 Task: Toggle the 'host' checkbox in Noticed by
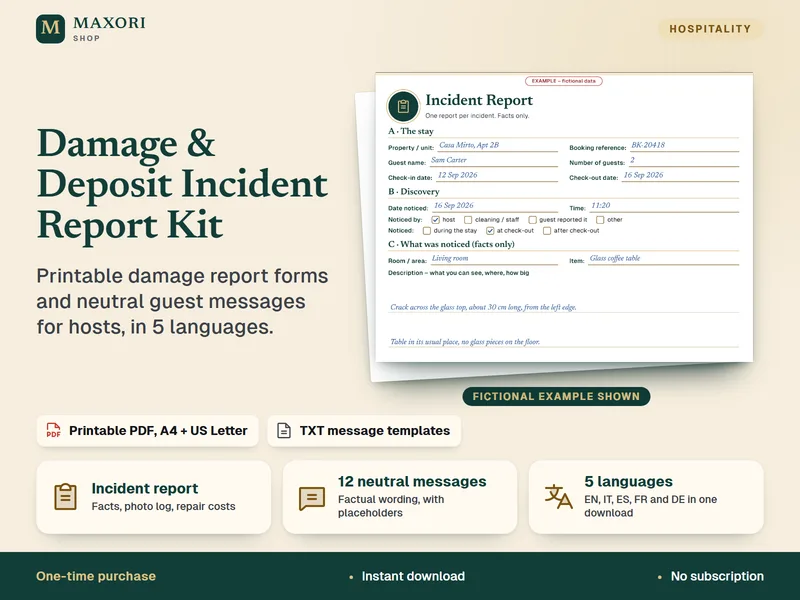[435, 220]
